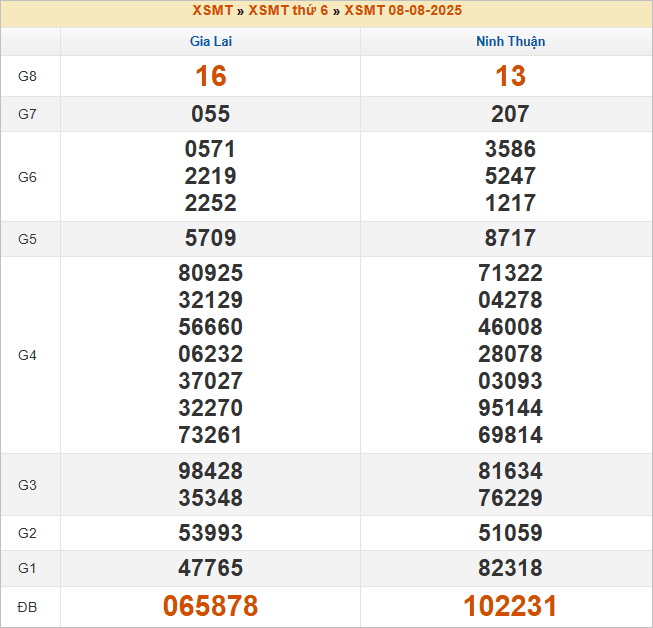Click G3 number 81634
The width and height of the screenshot is (653, 628).
(511, 471)
